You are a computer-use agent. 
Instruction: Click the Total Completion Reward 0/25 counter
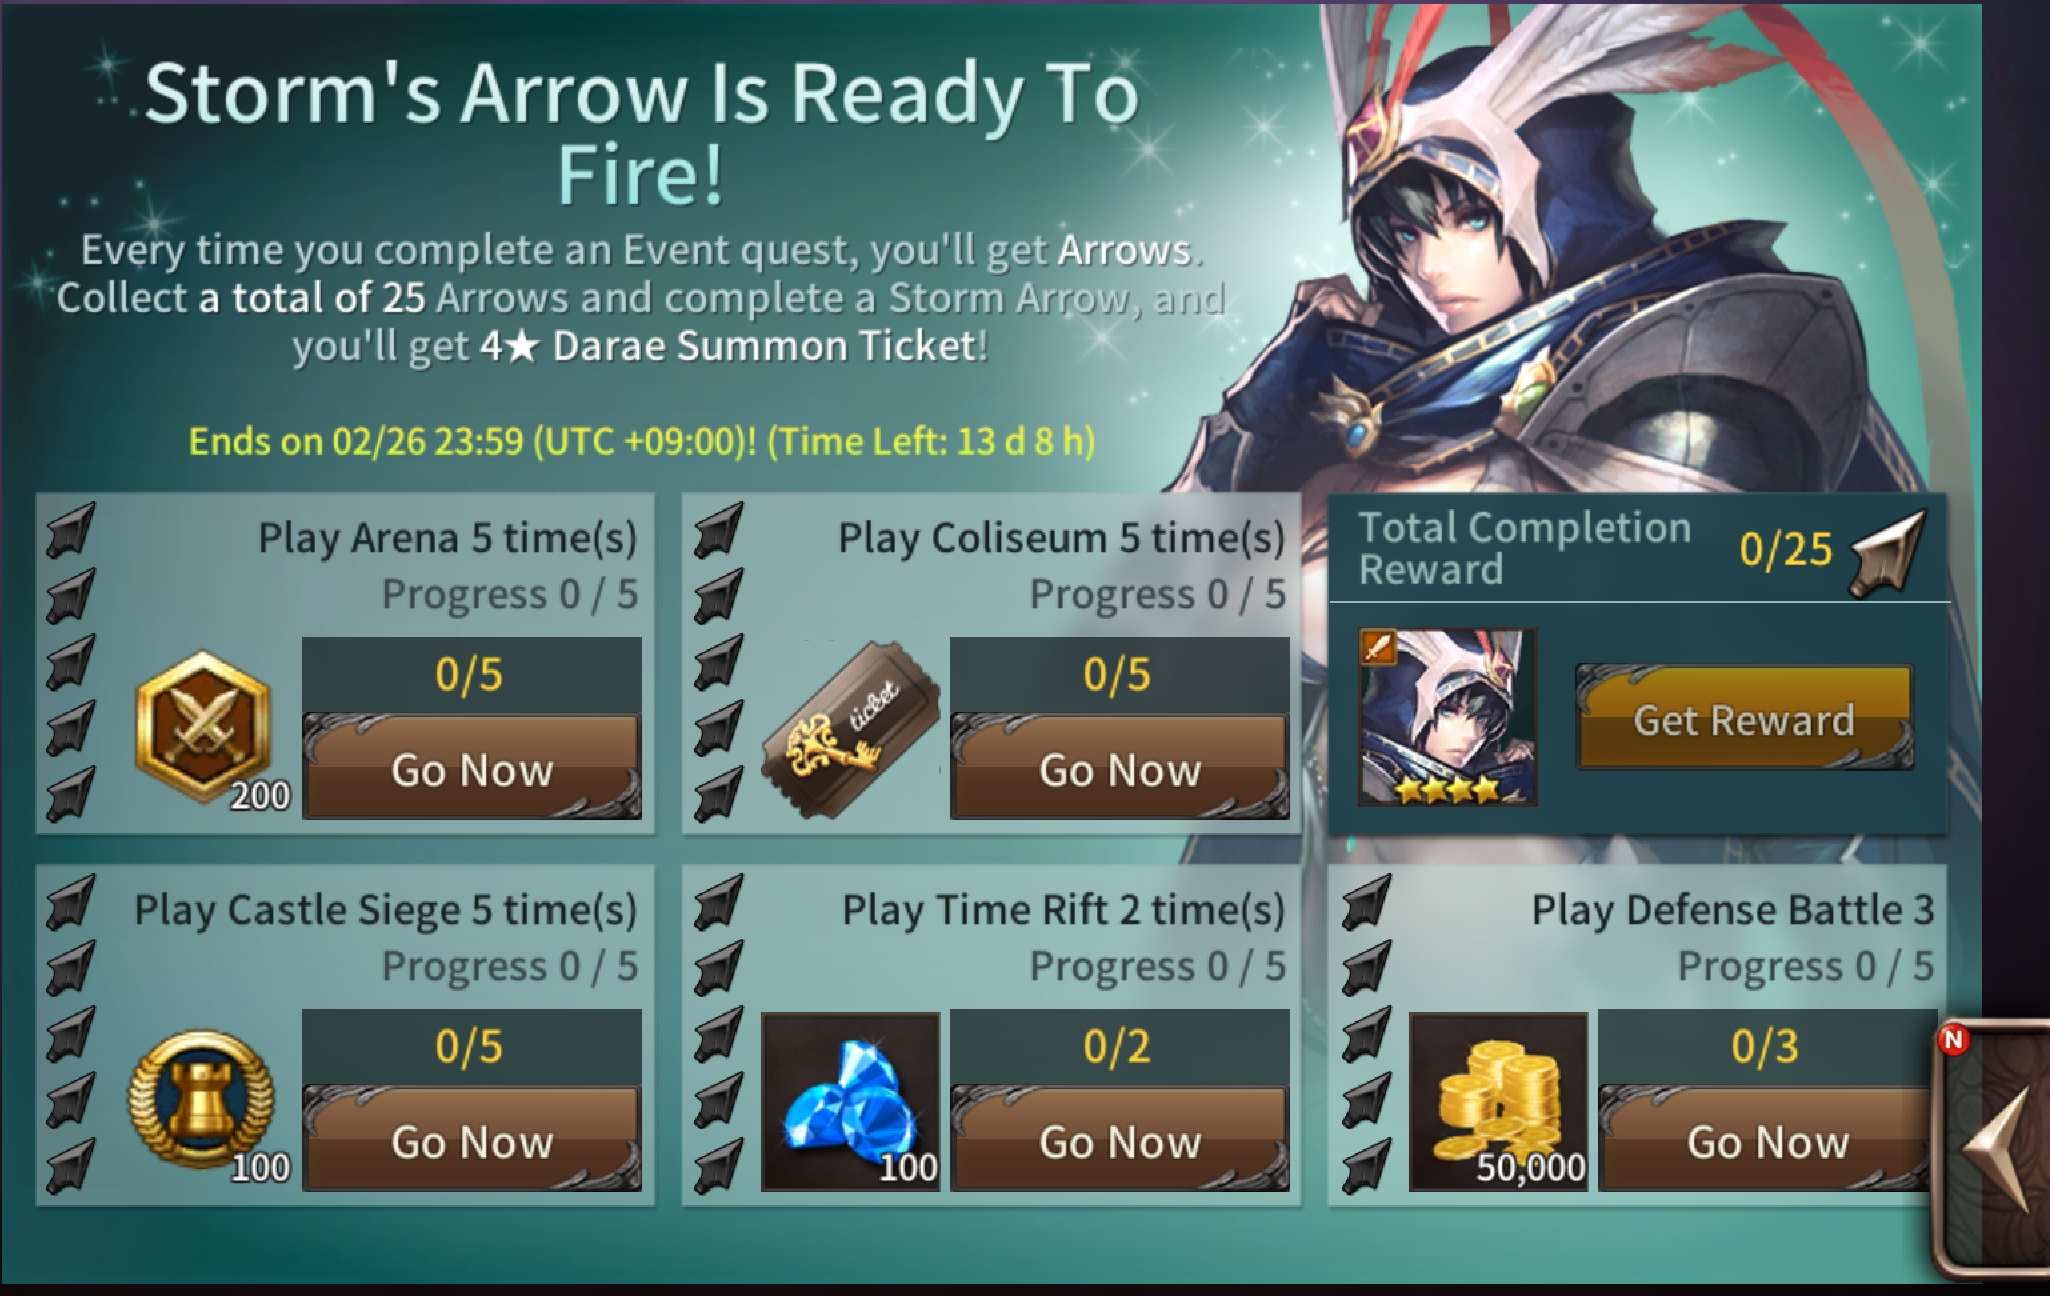coord(1785,549)
